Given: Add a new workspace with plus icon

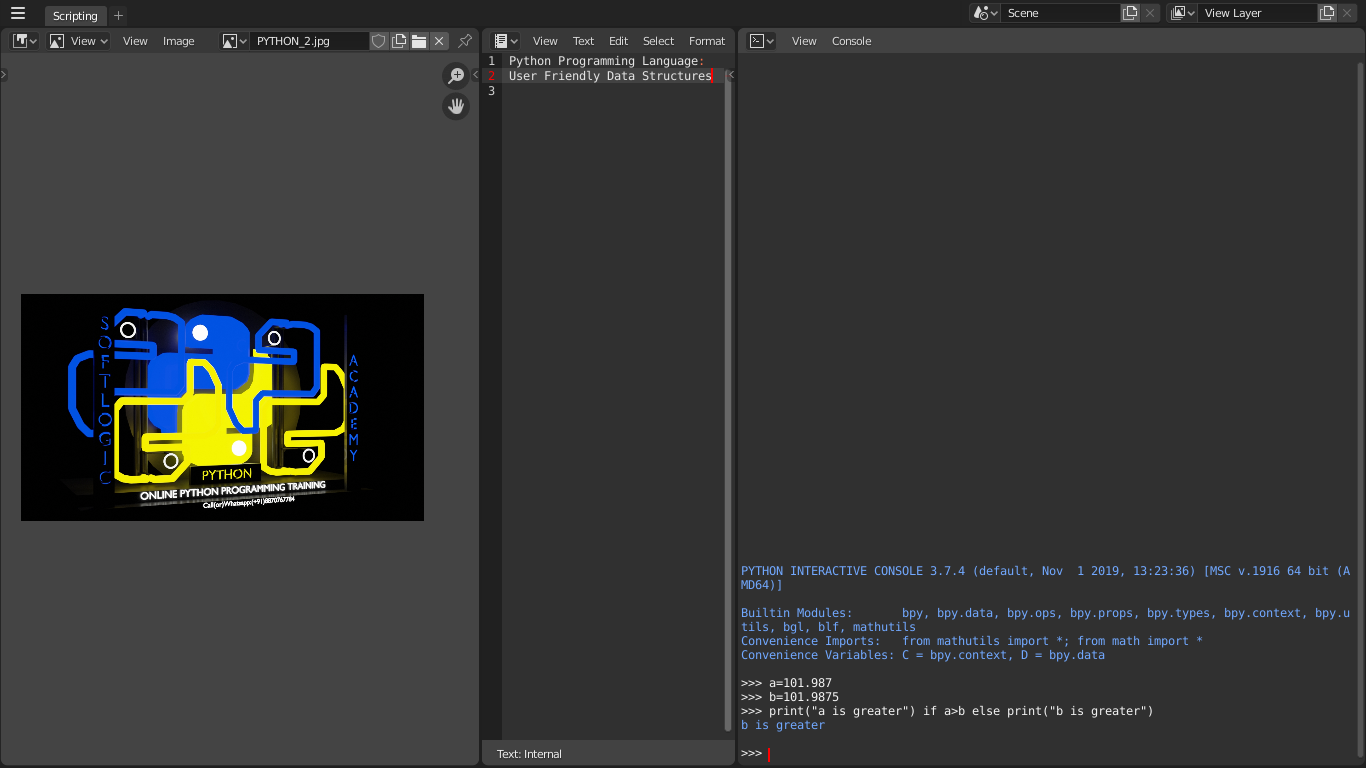Looking at the screenshot, I should pyautogui.click(x=119, y=16).
